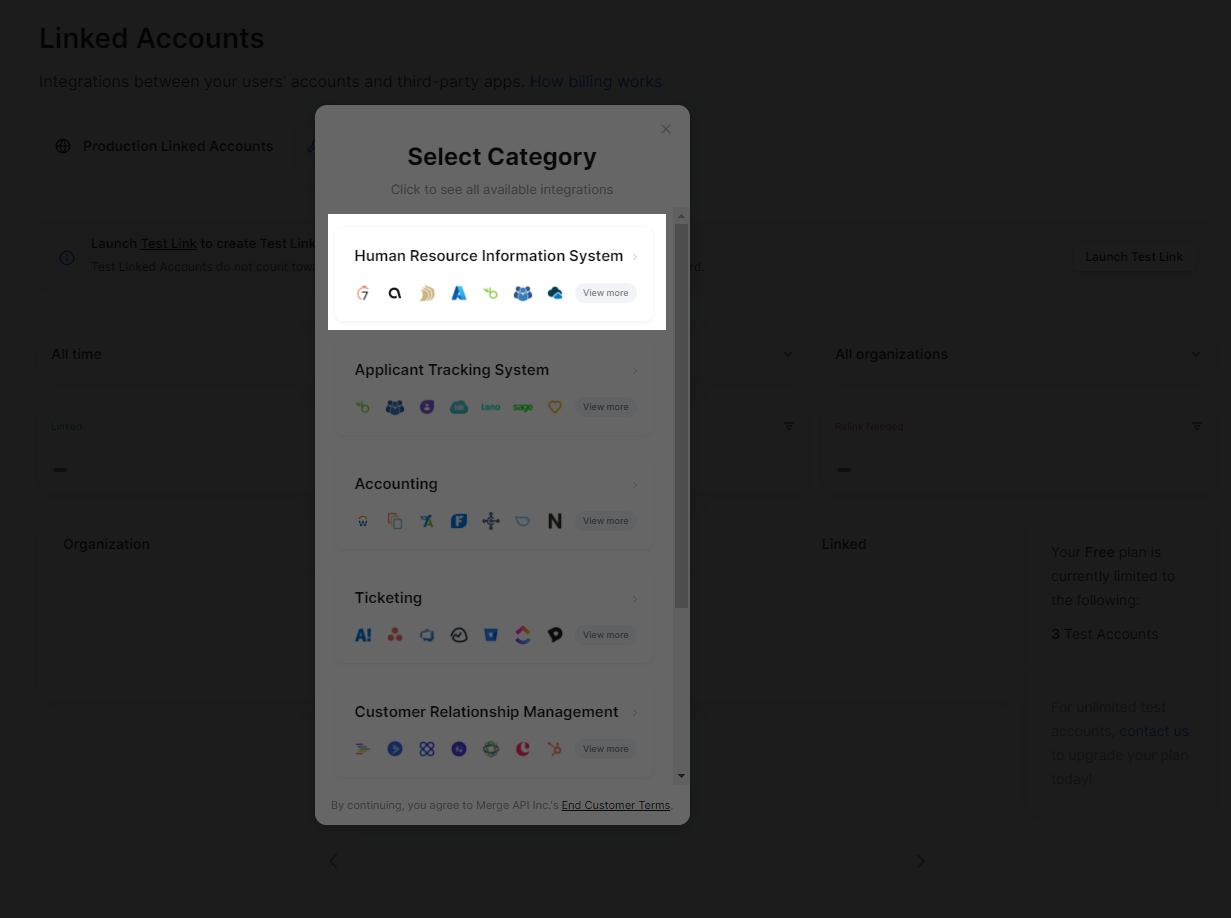The image size is (1231, 918).
Task: Click the purple person badge icon under Applicant Tracking System
Action: click(427, 407)
